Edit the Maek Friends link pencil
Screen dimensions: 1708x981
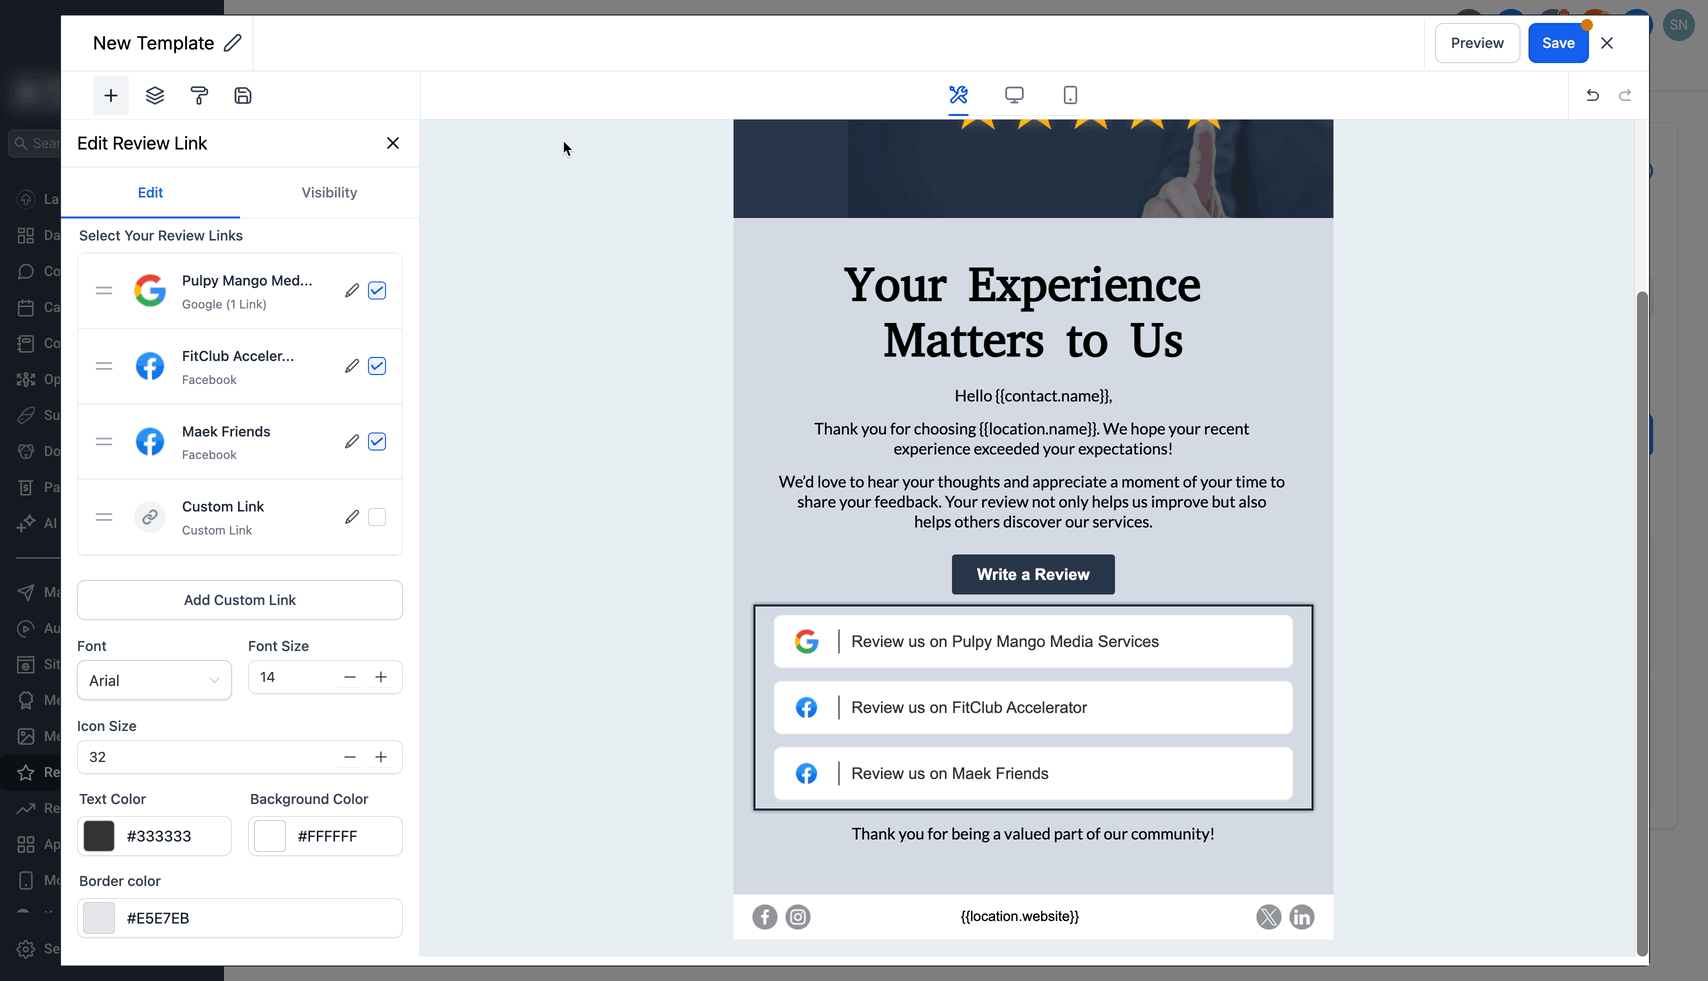point(352,442)
